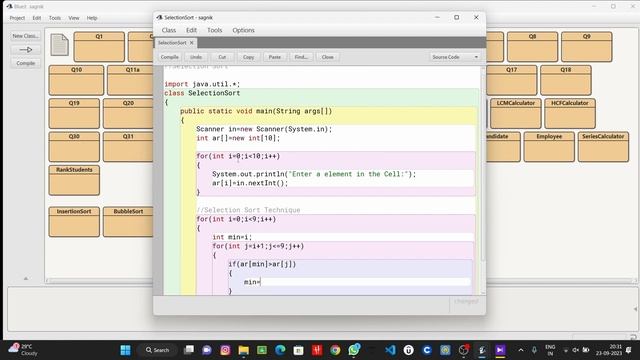Show hidden system tray icons

pyautogui.click(x=521, y=350)
